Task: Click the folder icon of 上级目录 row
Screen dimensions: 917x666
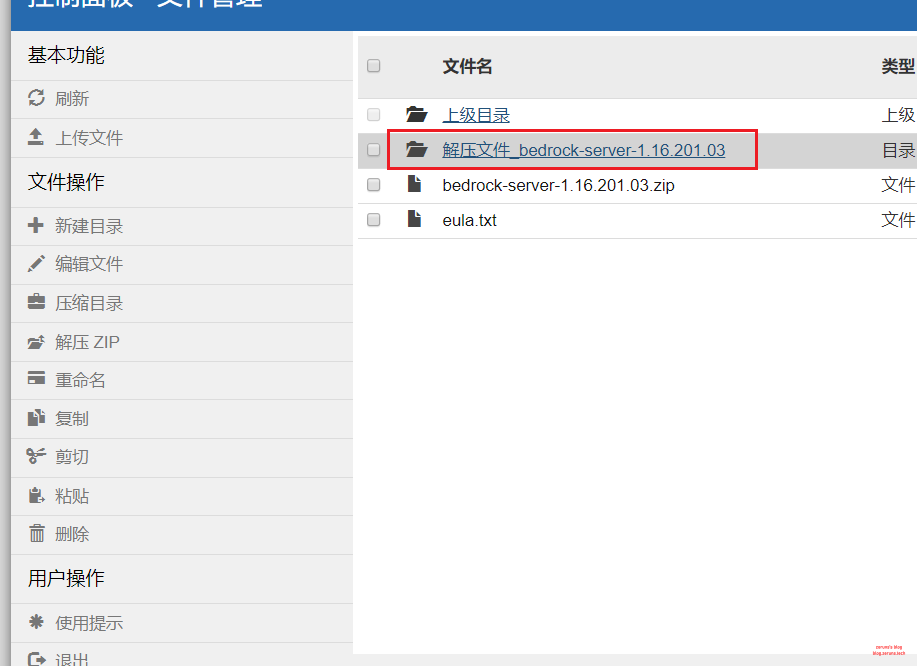Action: click(x=416, y=114)
